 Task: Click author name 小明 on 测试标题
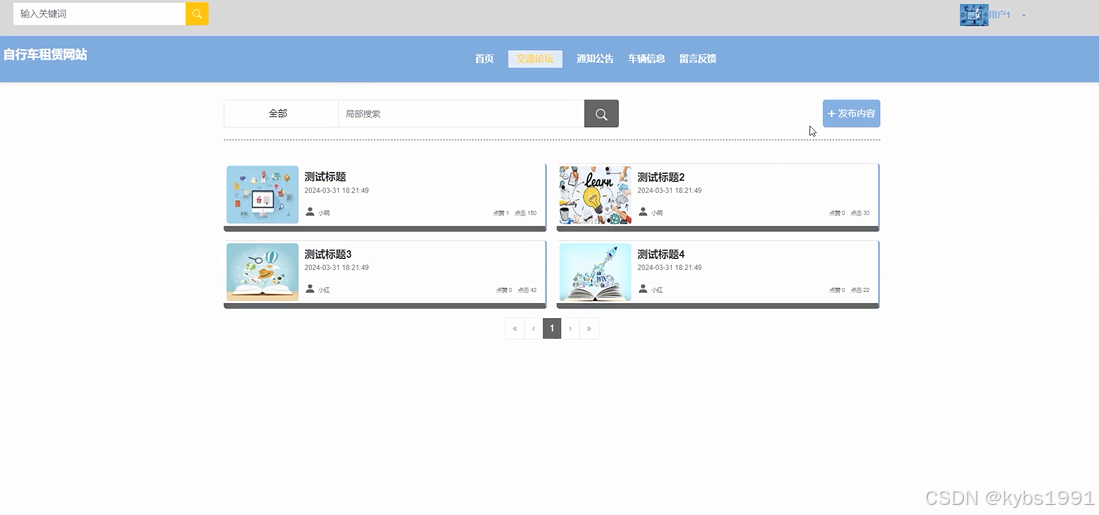pyautogui.click(x=324, y=213)
